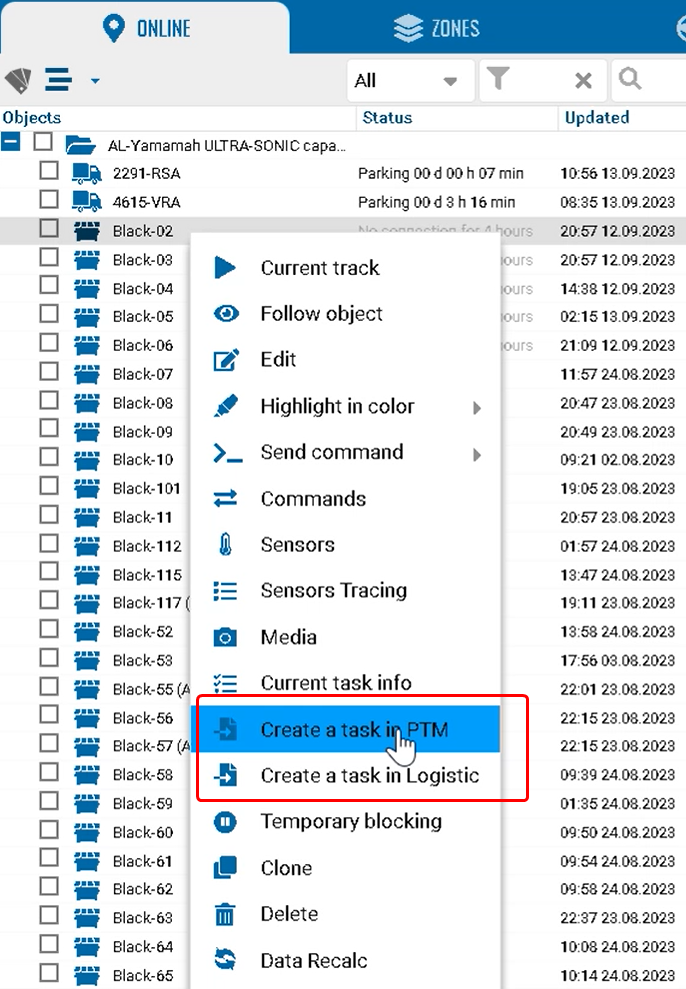Tick the checkbox next to Black-02
The width and height of the screenshot is (686, 989).
(x=49, y=230)
